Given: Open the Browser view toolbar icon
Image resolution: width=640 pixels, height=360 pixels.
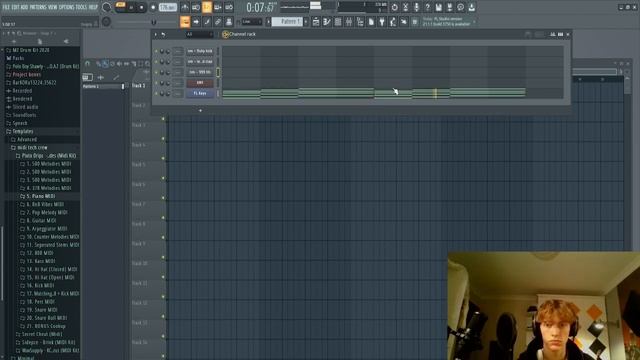Looking at the screenshot, I should coord(360,22).
